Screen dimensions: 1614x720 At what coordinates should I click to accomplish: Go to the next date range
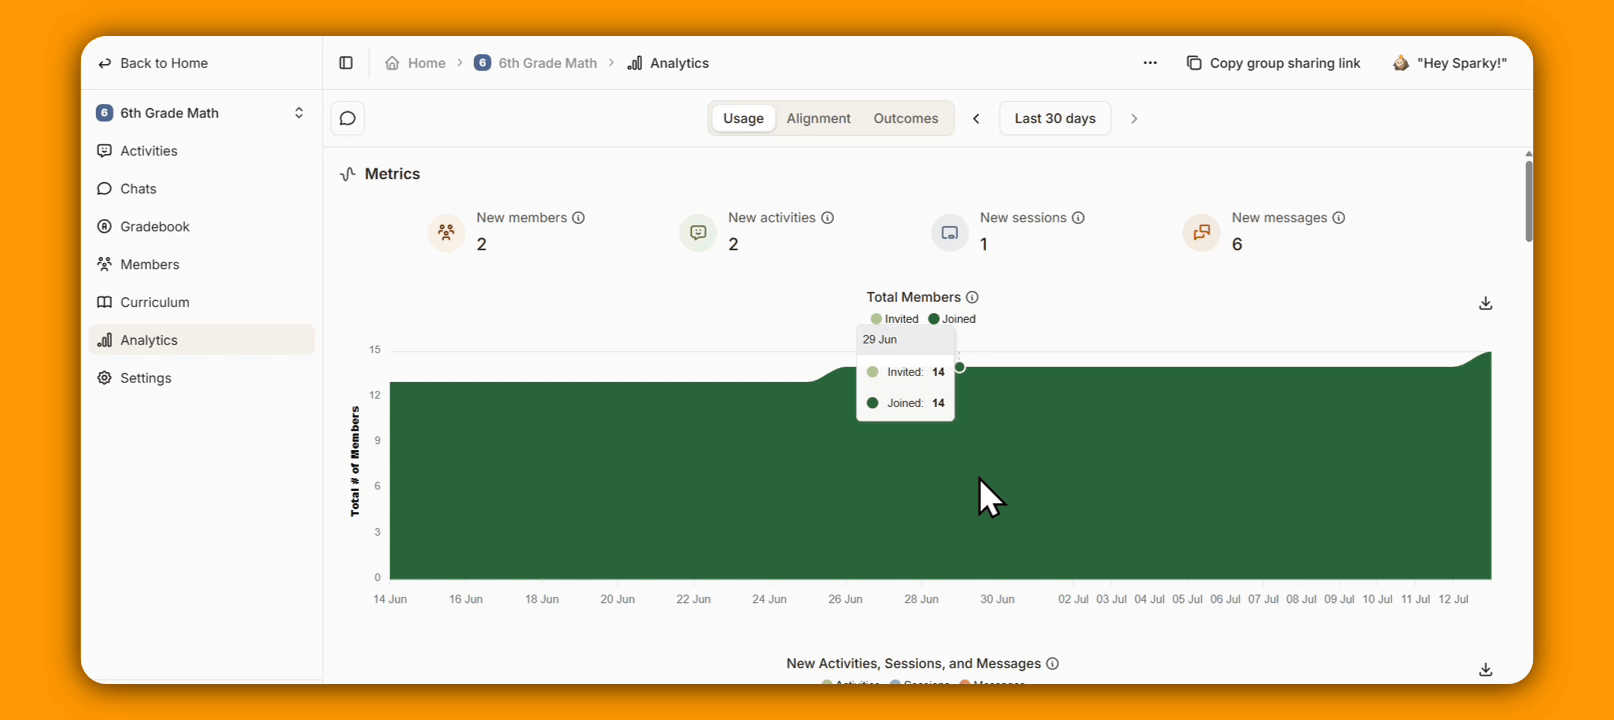pyautogui.click(x=1134, y=118)
